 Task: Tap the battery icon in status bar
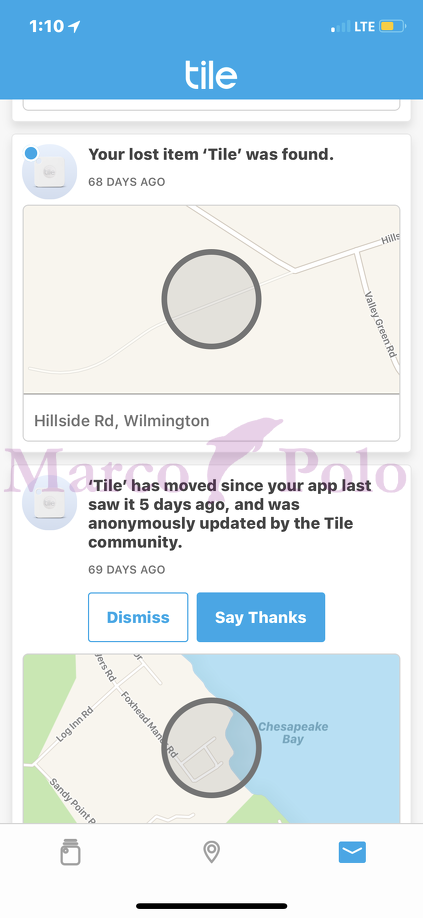[x=392, y=26]
